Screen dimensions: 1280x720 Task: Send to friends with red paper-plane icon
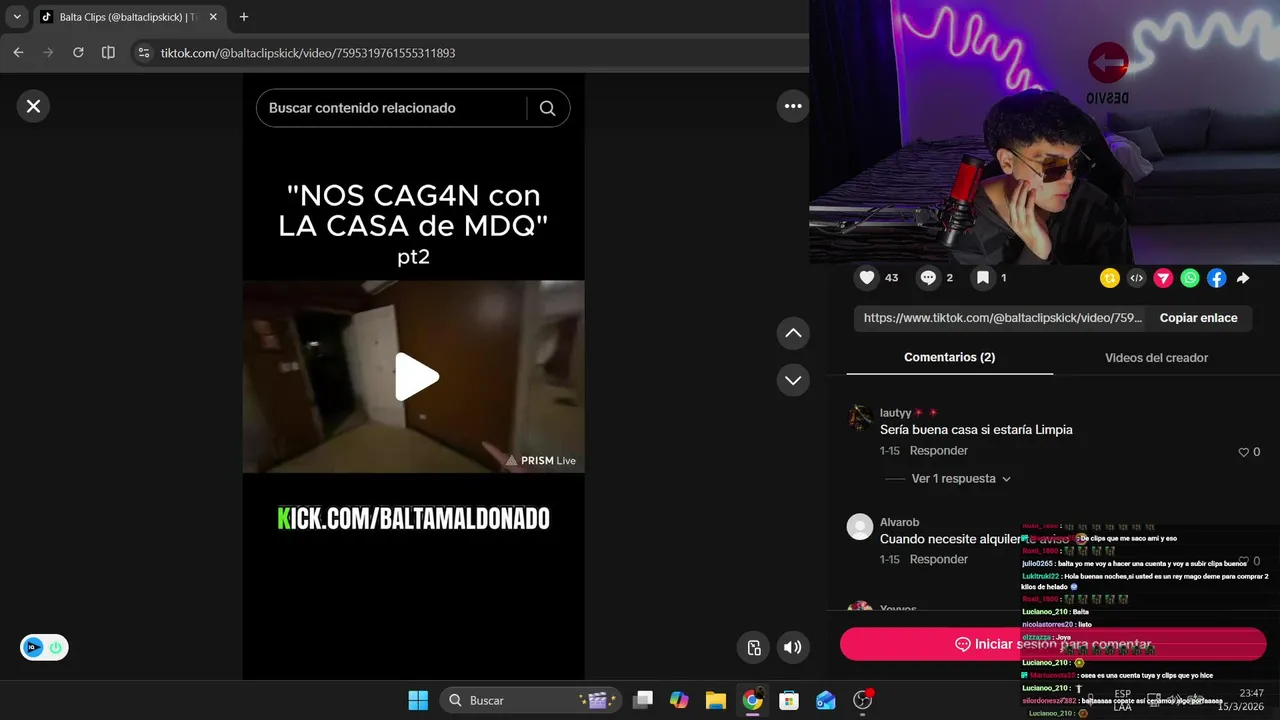1163,279
